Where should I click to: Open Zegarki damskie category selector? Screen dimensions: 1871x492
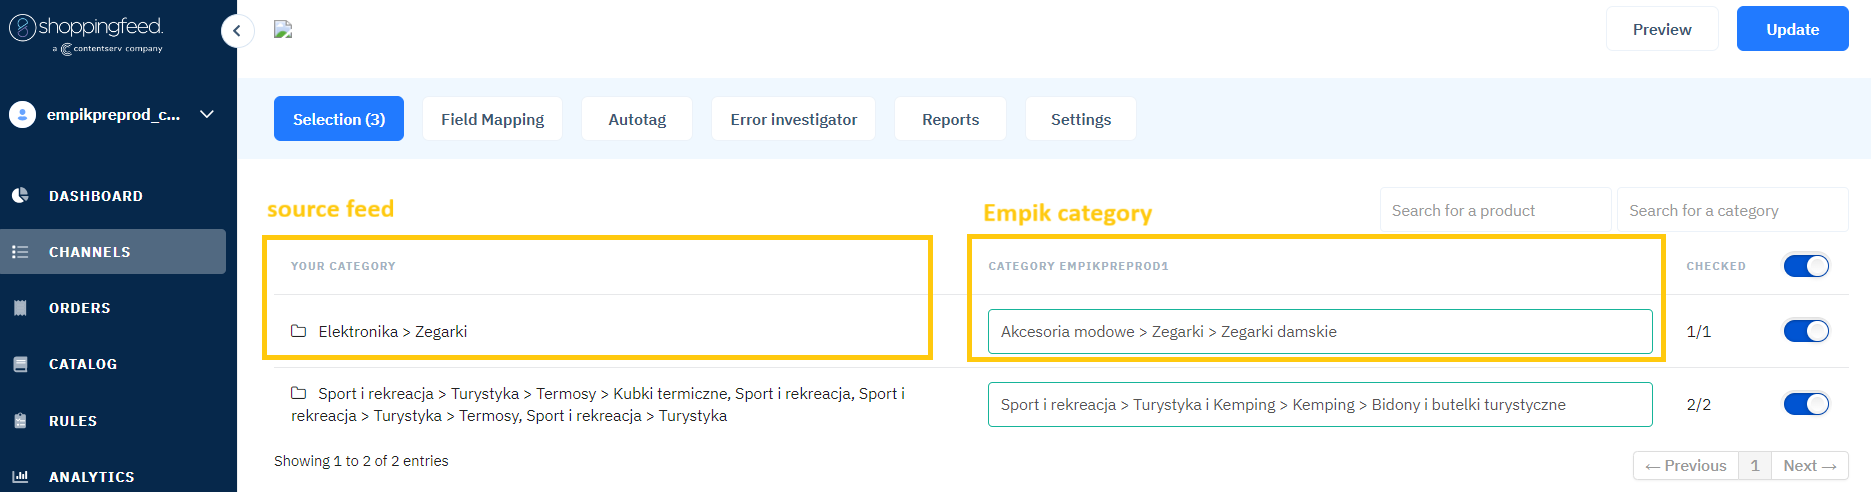pos(1319,331)
